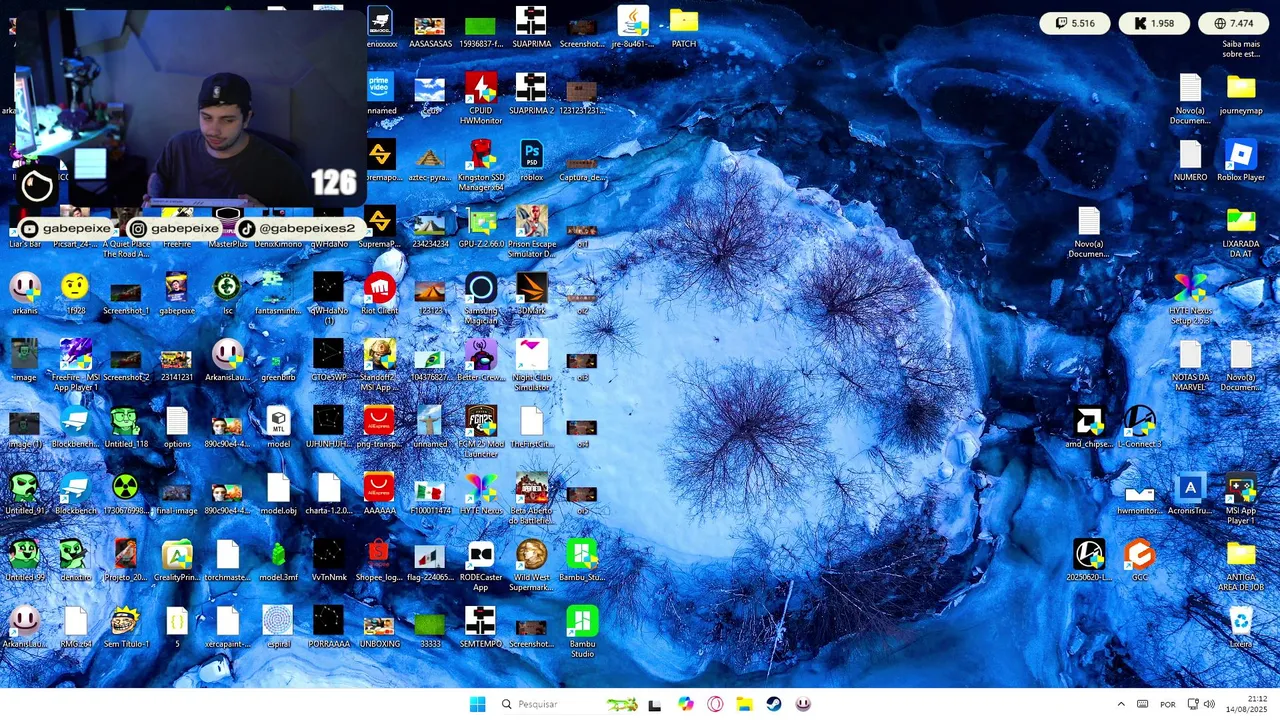Select the Better-Crew... Among Us icon

(480, 360)
